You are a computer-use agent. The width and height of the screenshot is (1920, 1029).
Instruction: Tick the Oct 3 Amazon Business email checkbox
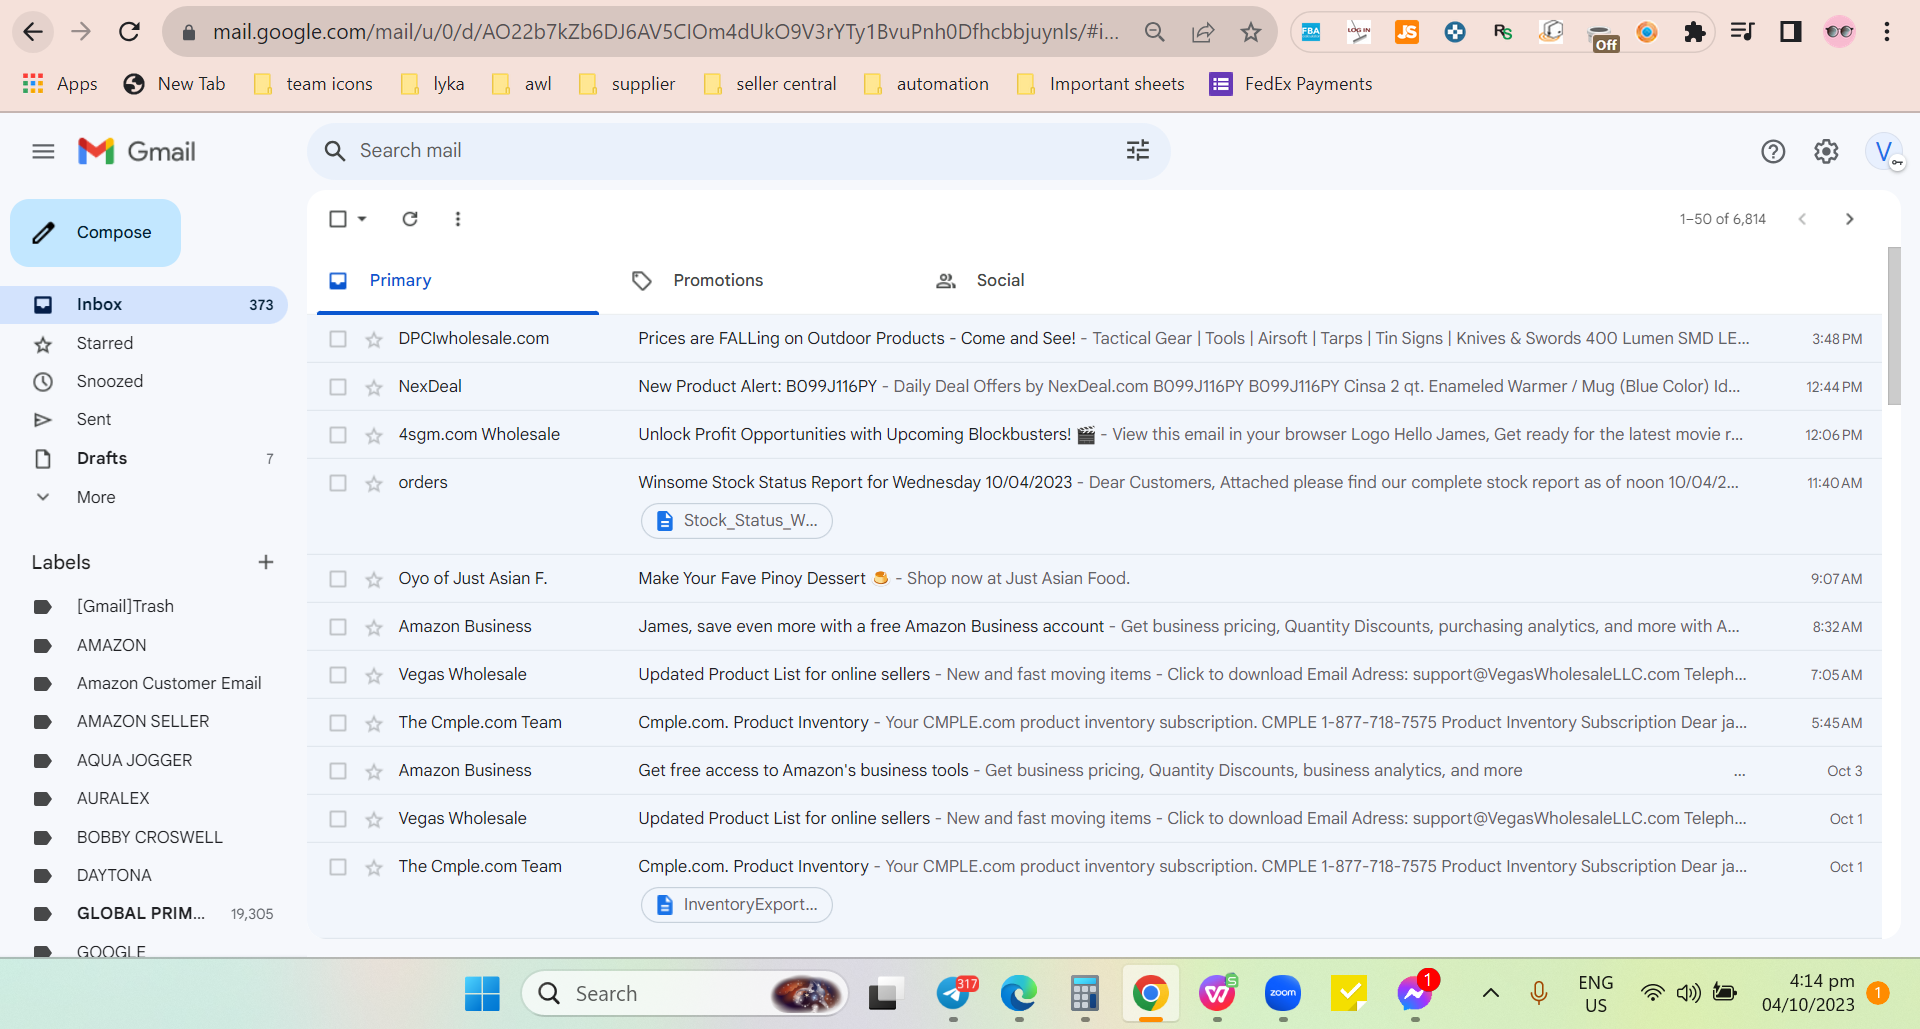click(338, 771)
